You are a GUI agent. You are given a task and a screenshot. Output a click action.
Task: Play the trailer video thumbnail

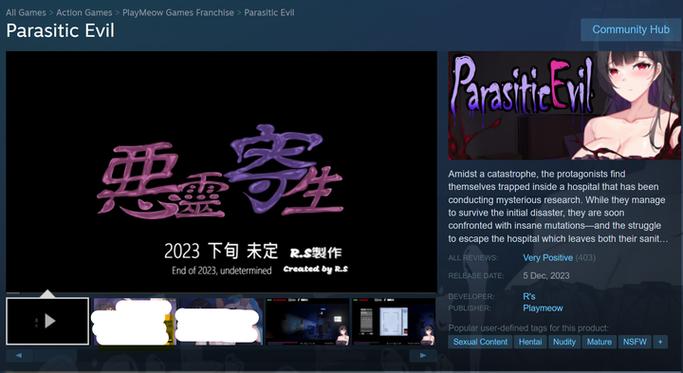47,322
